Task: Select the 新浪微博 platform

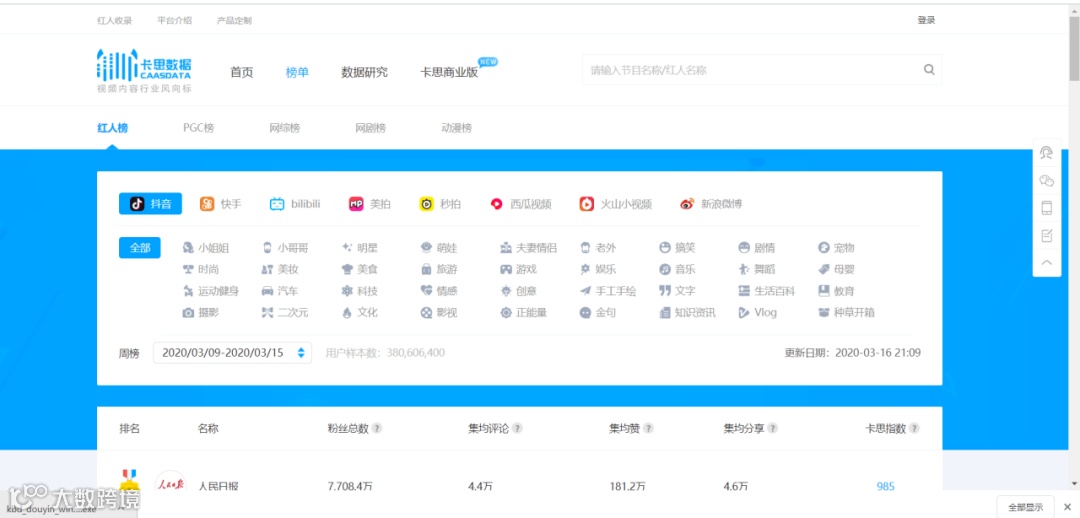Action: 711,204
